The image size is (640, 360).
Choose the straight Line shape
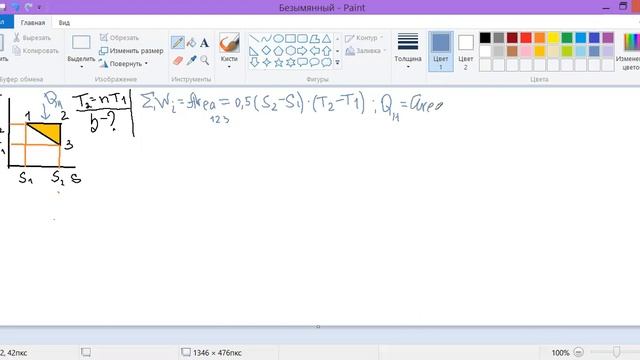tap(254, 39)
